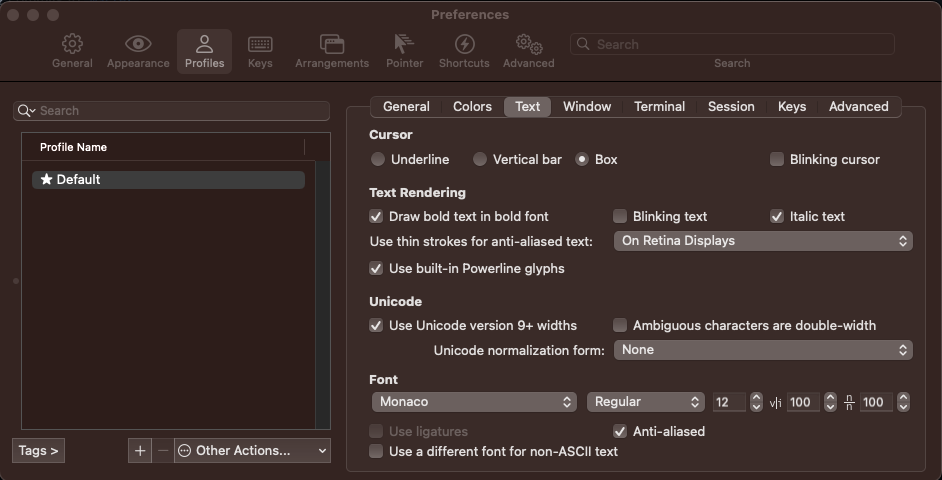Open the Pointer cursor icon

[404, 44]
